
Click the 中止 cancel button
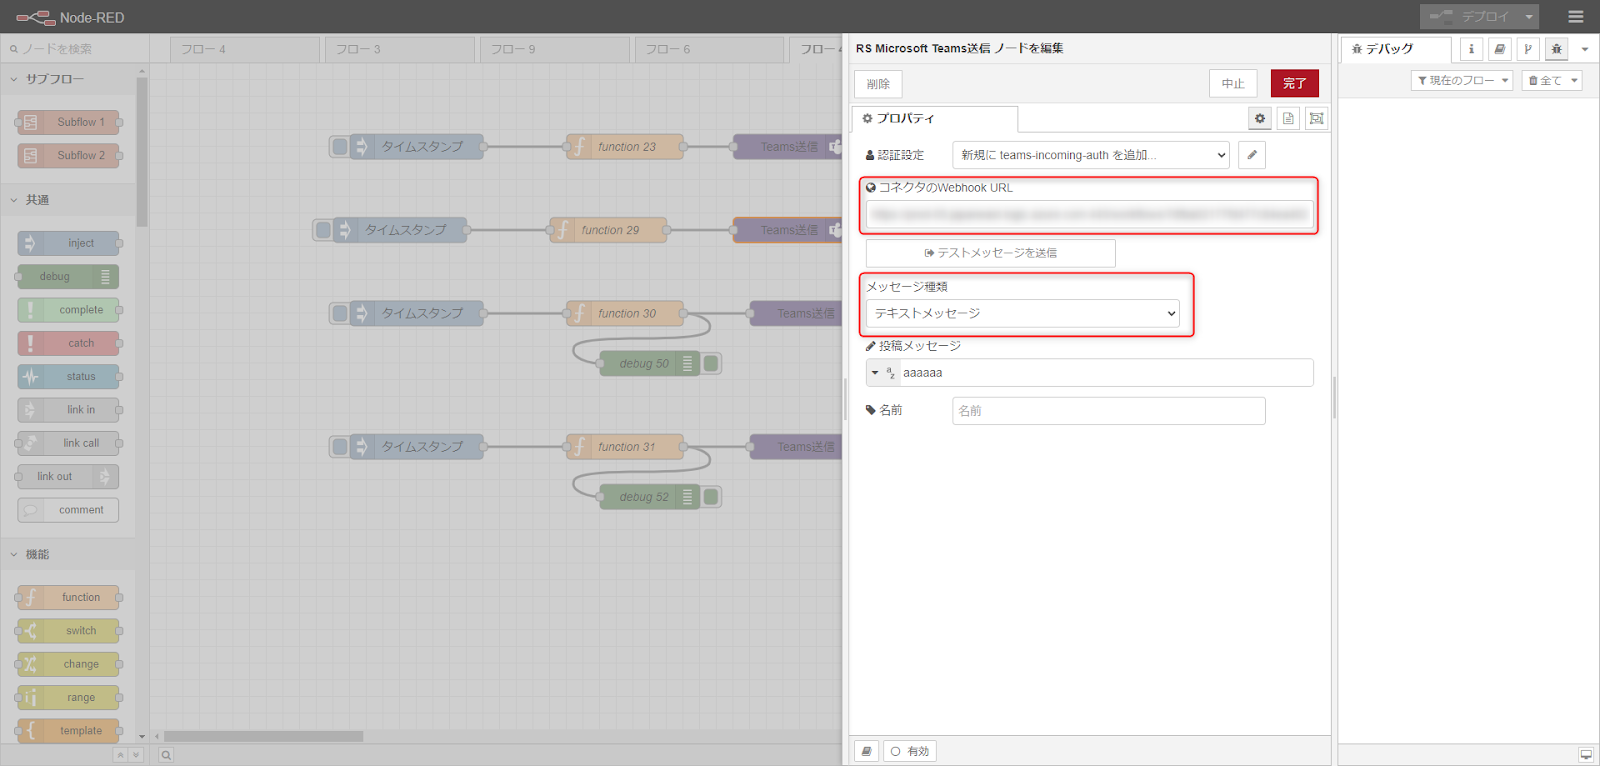coord(1233,83)
